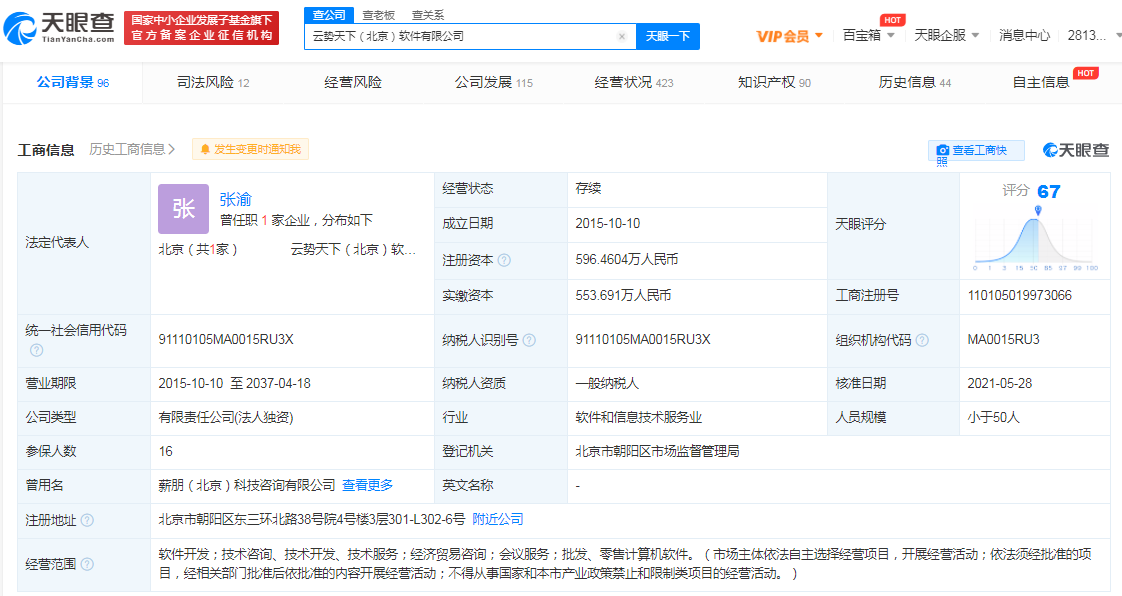1122x596 pixels.
Task: Click the bell icon in 发生变更时通知我
Action: (205, 150)
